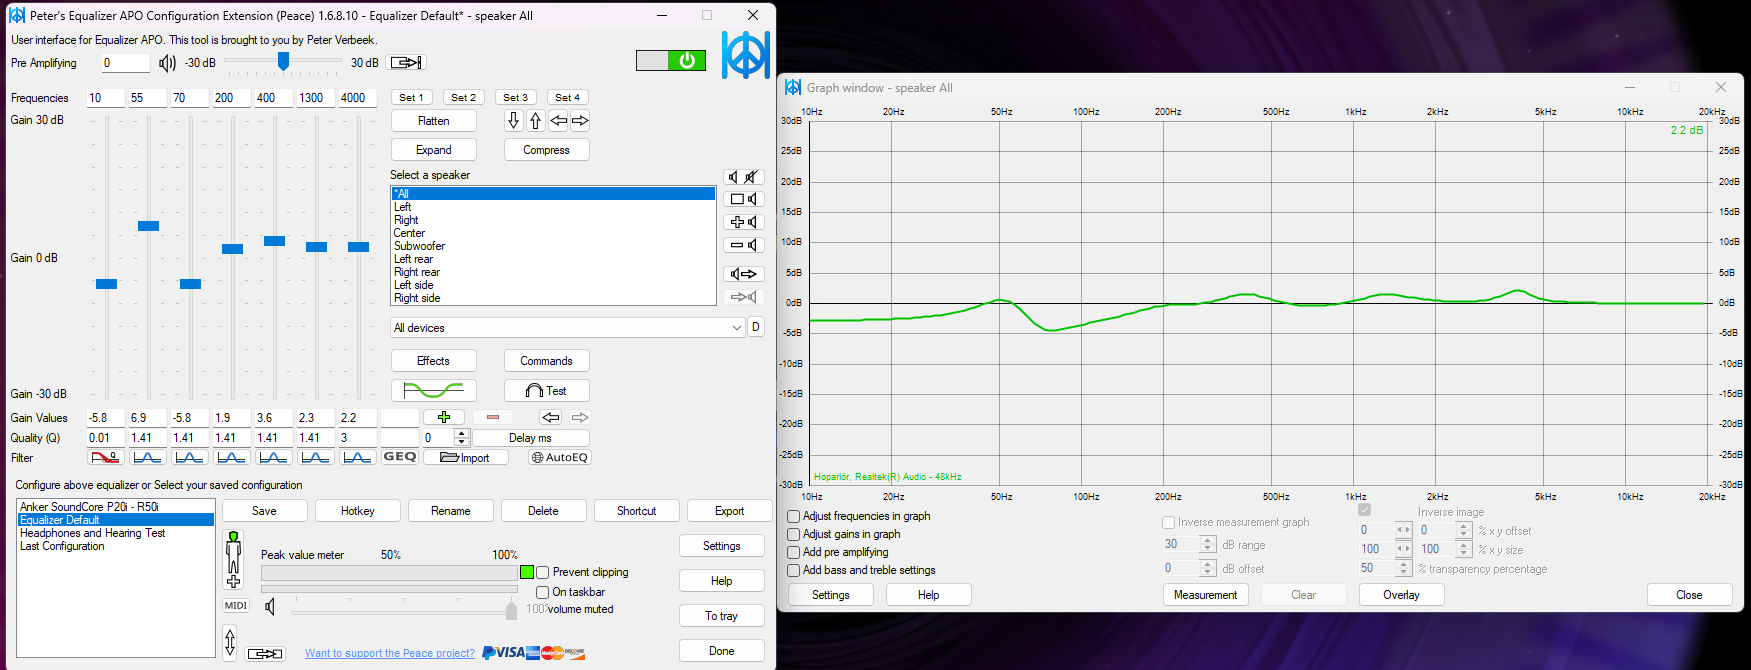
Task: Click the shift gains up arrow
Action: [x=535, y=121]
